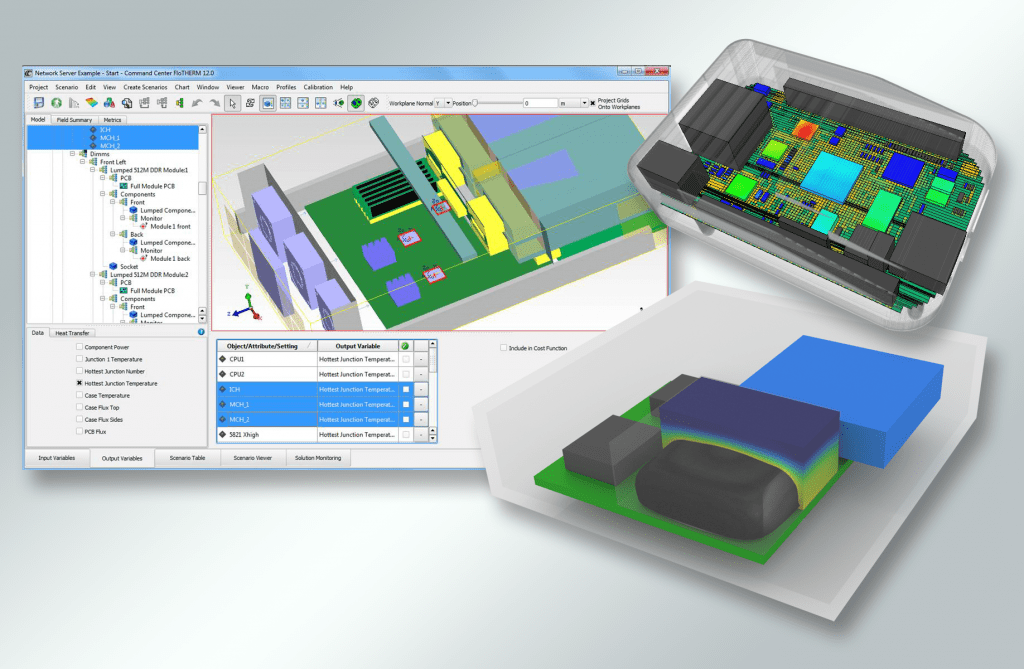Uncheck Hottest Junction Temperature checkbox
This screenshot has width=1024, height=669.
point(80,383)
